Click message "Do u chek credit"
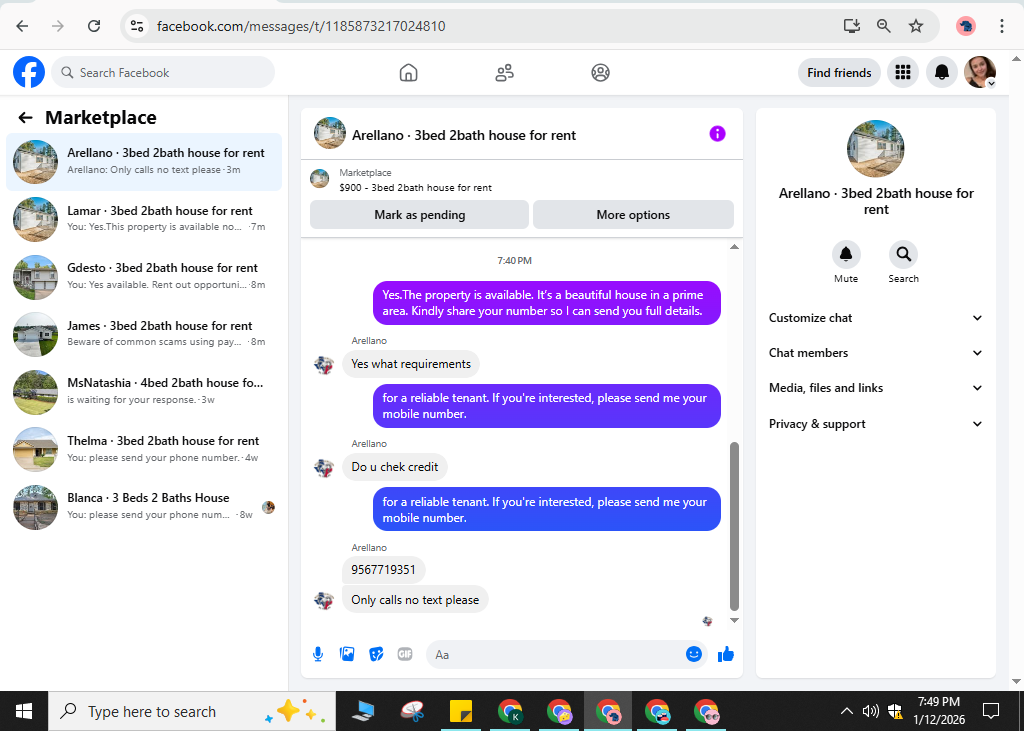Image resolution: width=1024 pixels, height=731 pixels. [394, 467]
